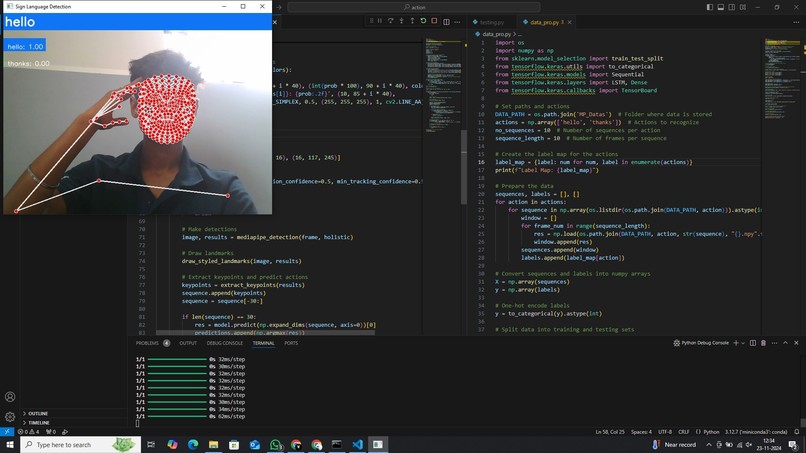Launch Microsoft Edge from the taskbar
Image resolution: width=806 pixels, height=453 pixels.
pyautogui.click(x=193, y=445)
